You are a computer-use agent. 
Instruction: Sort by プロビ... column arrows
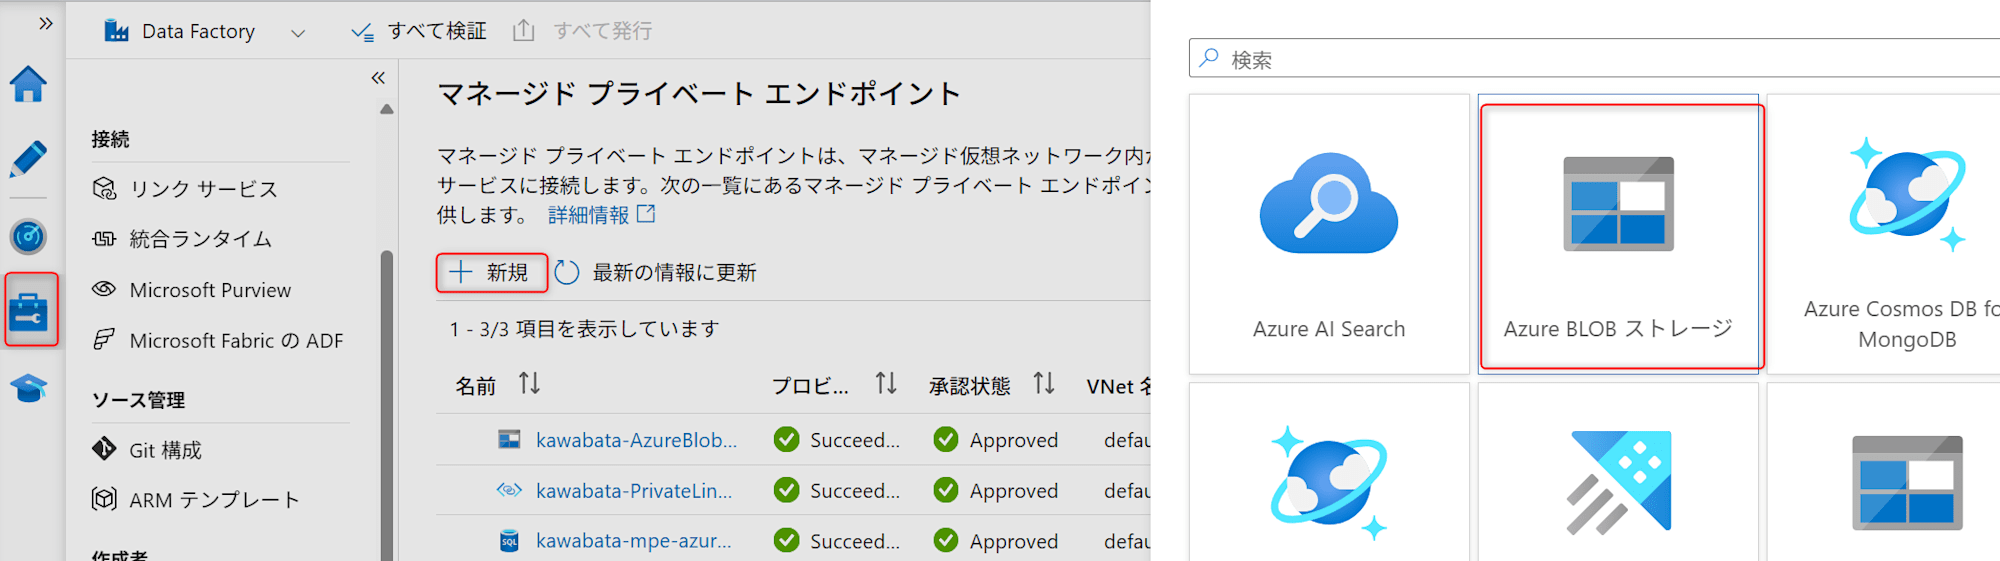tap(886, 384)
